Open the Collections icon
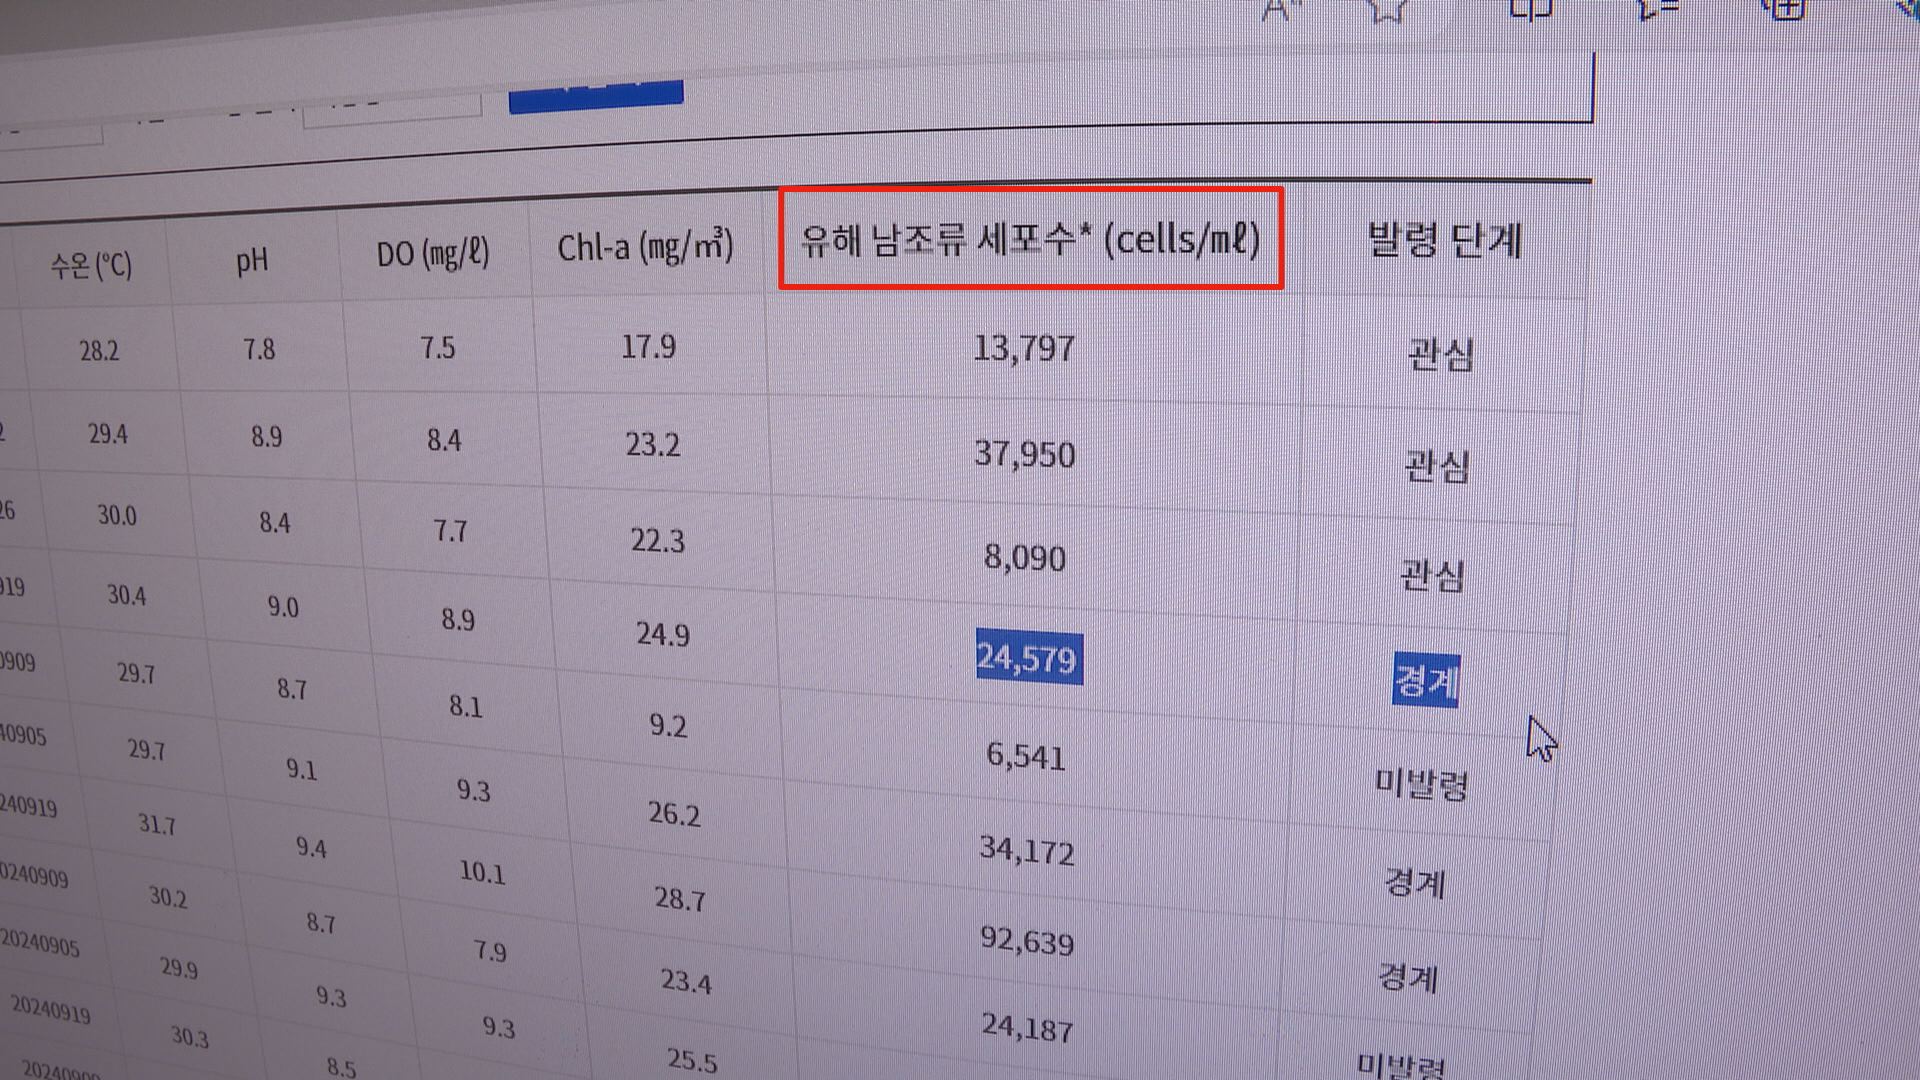 1787,8
